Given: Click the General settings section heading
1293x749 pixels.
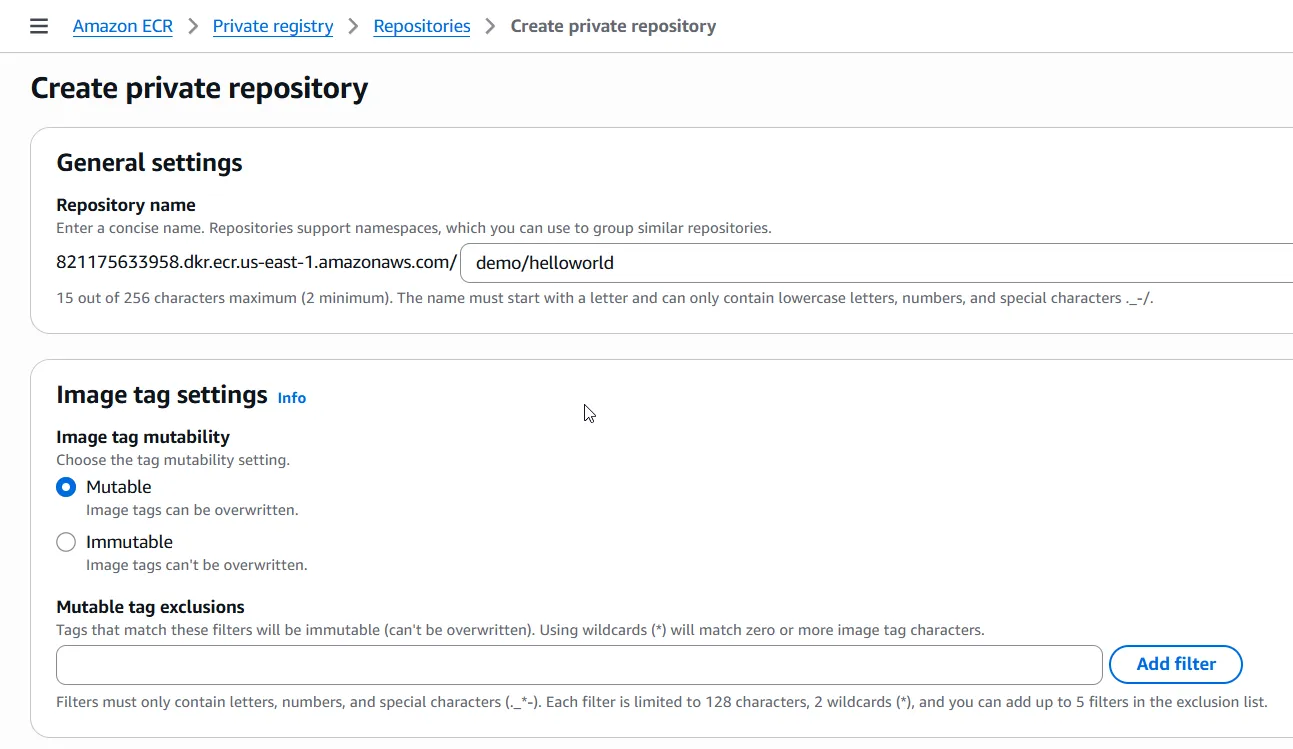Looking at the screenshot, I should [149, 161].
